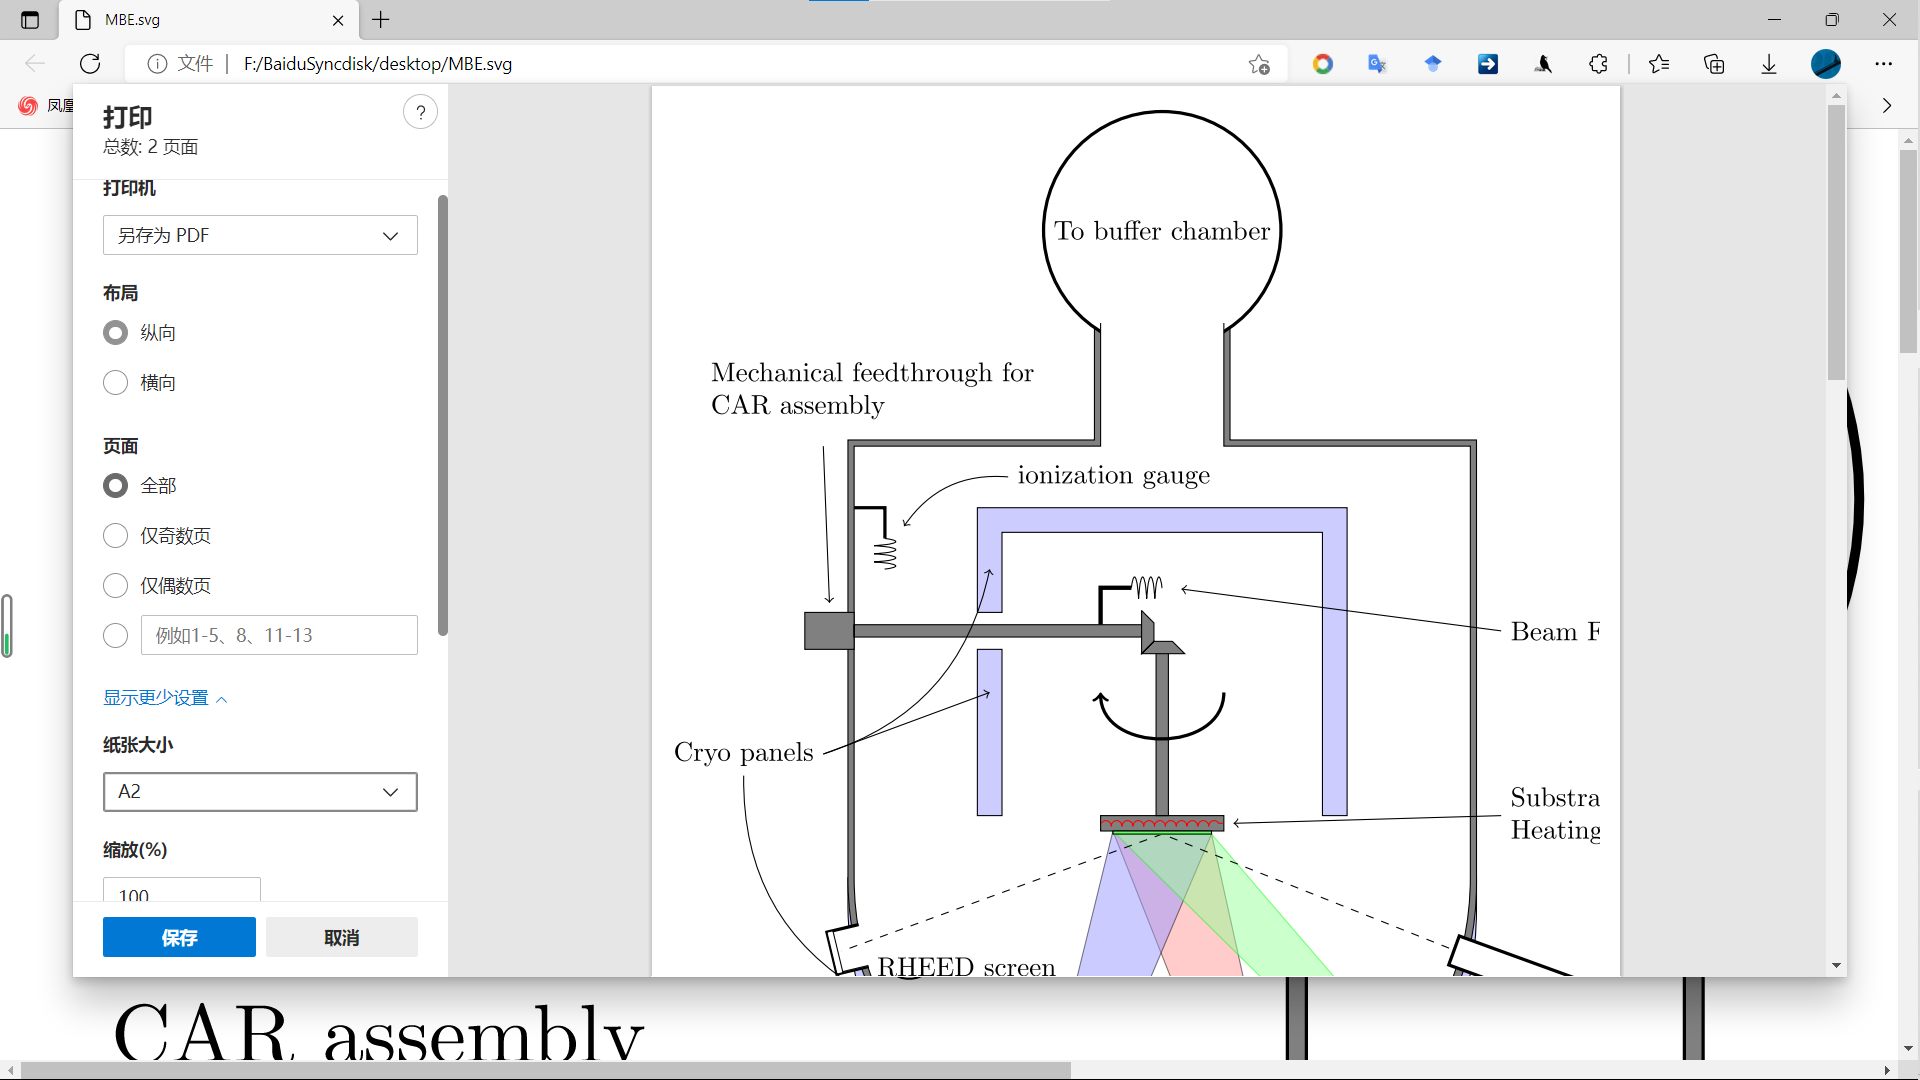
Task: Open the downloads arrow icon
Action: pyautogui.click(x=1769, y=64)
